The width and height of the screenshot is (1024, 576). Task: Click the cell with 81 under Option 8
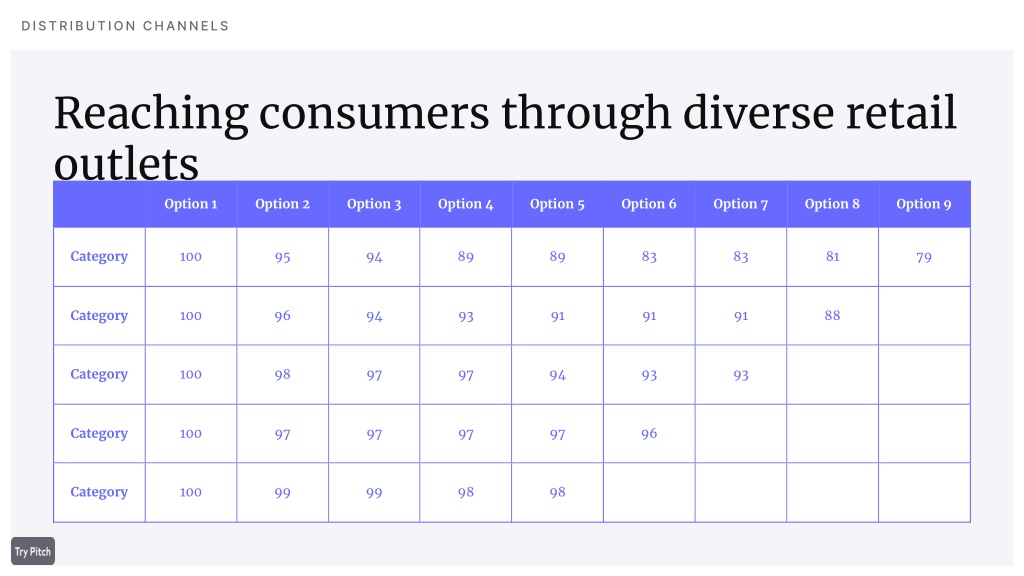coord(833,257)
